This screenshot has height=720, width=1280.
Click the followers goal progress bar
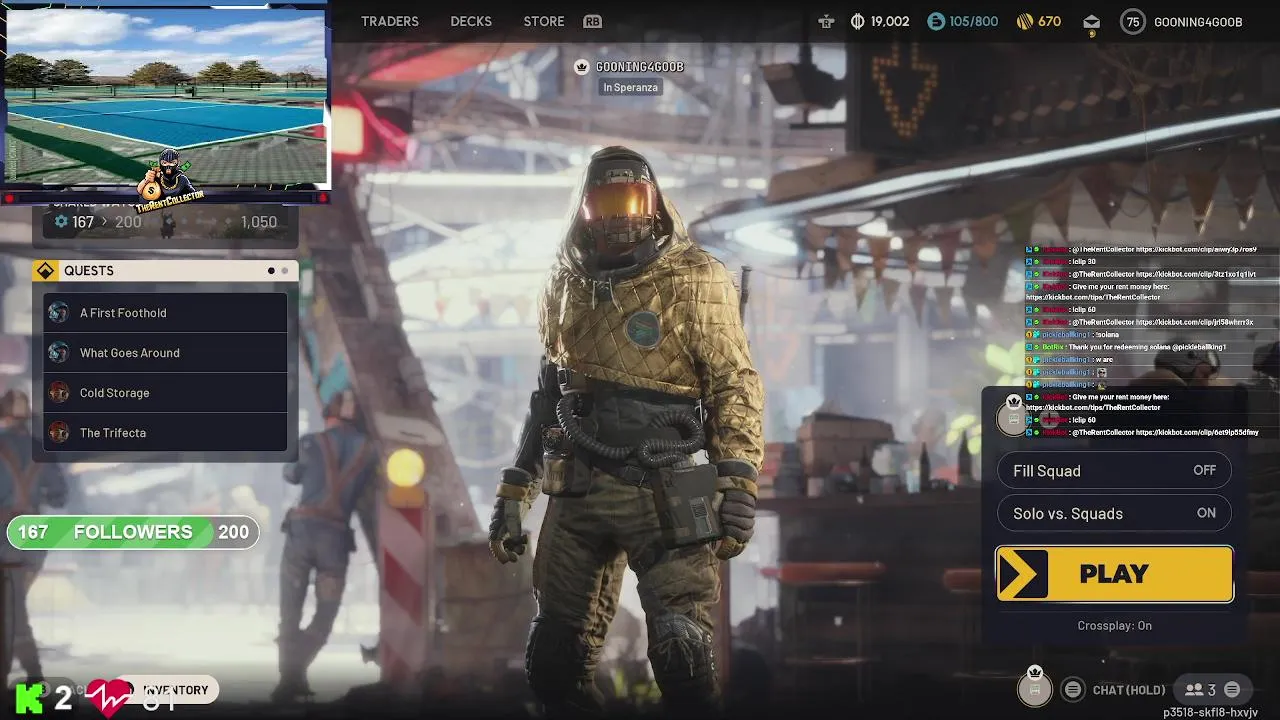click(133, 532)
